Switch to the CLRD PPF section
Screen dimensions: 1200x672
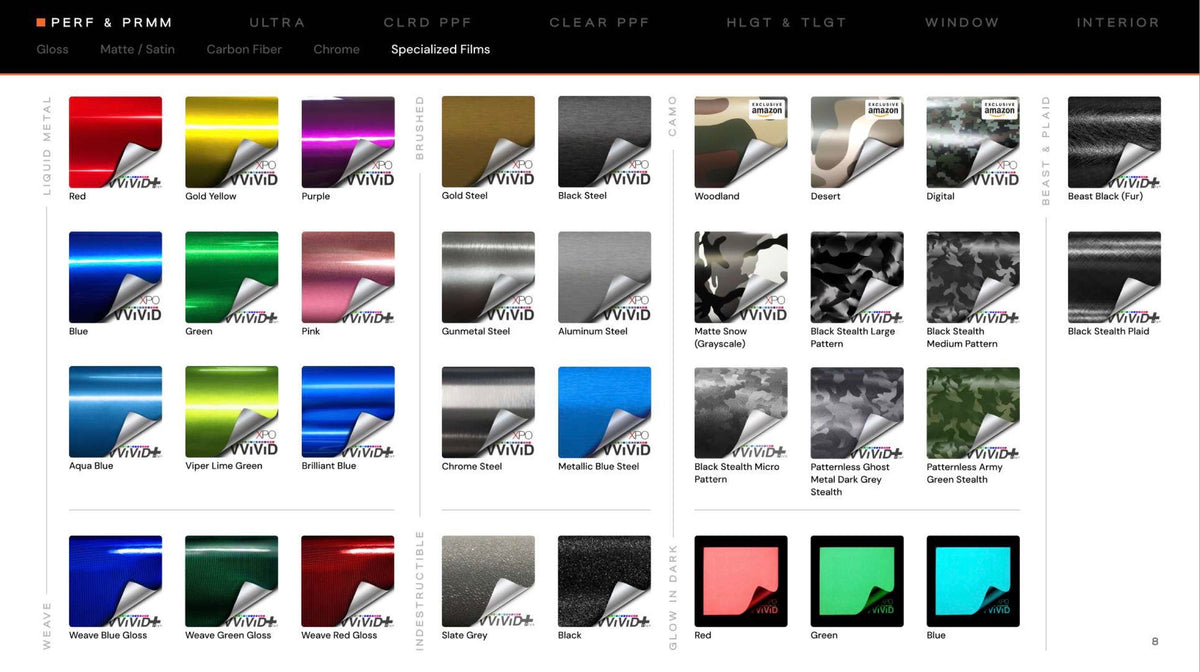(x=427, y=22)
